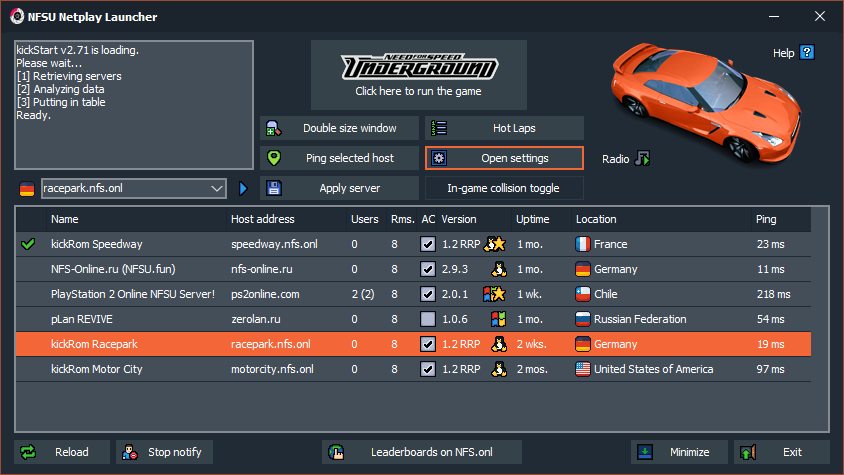The image size is (844, 475).
Task: Click the Reload button label
Action: [x=72, y=452]
